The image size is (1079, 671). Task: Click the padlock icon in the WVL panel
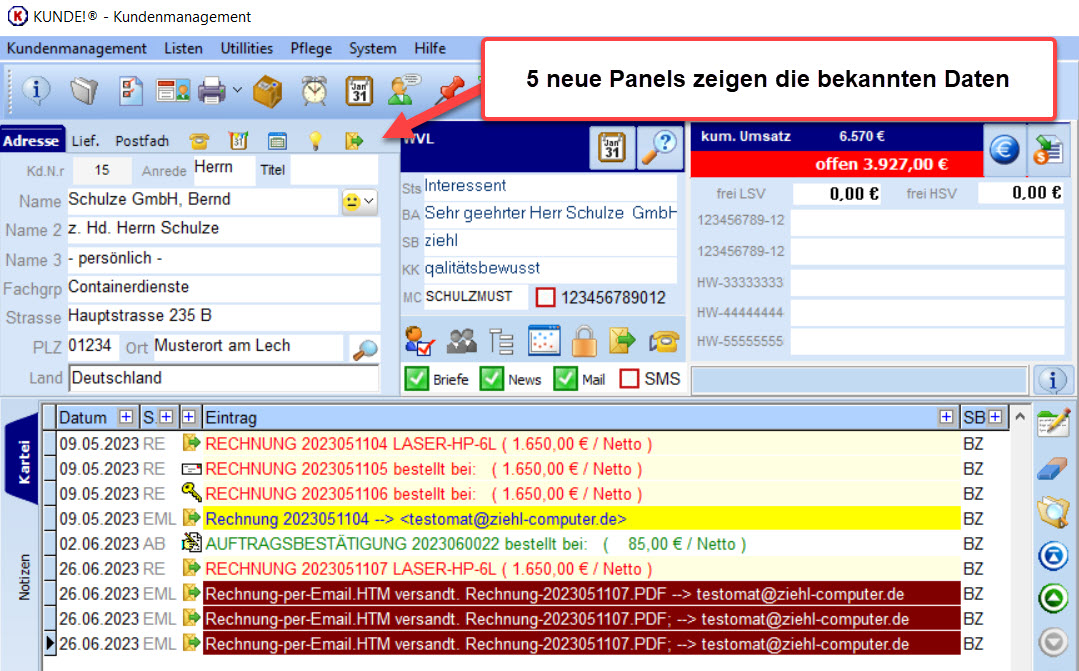[585, 341]
